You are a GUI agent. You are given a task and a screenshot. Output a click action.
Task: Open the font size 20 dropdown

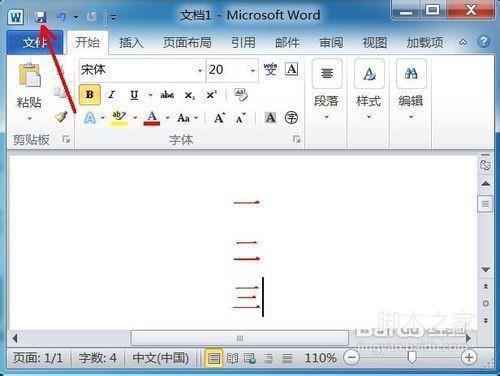252,70
